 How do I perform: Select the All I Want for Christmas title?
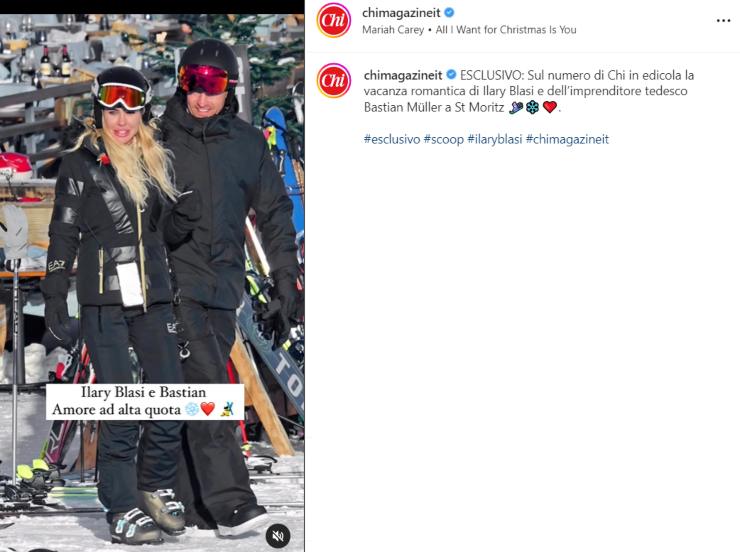pyautogui.click(x=506, y=30)
